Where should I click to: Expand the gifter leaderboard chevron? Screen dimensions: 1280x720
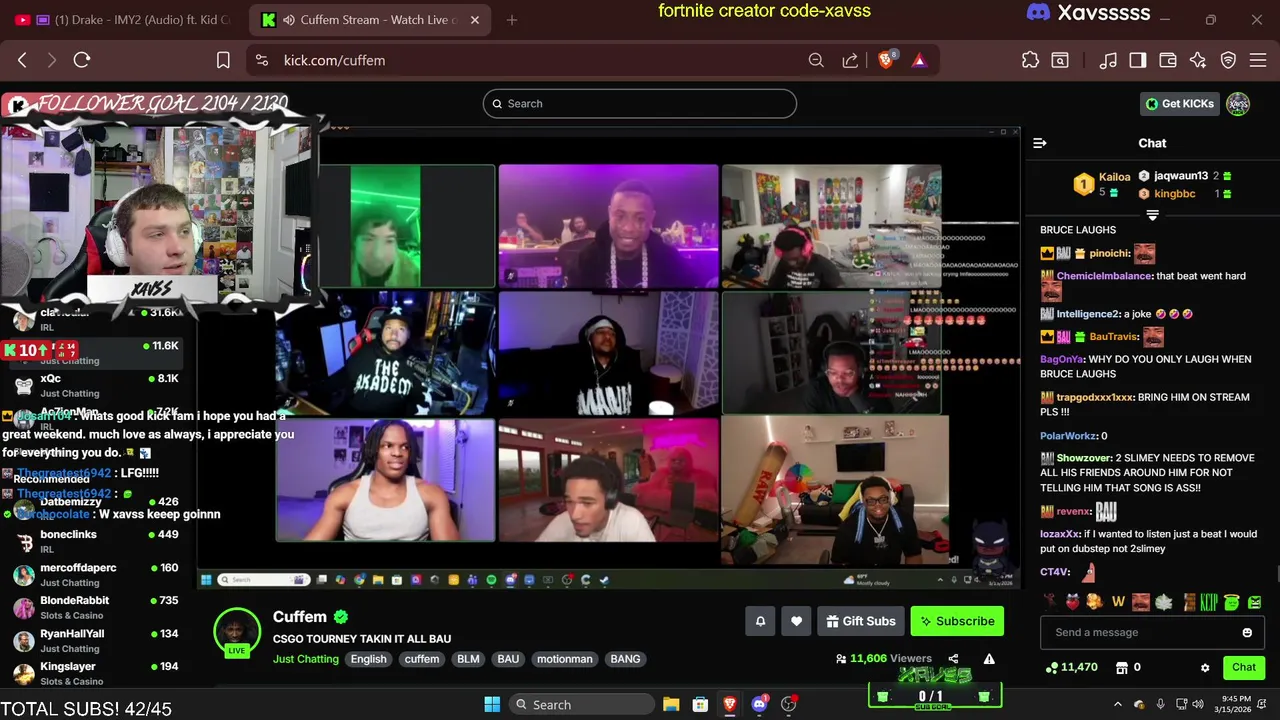coord(1152,215)
